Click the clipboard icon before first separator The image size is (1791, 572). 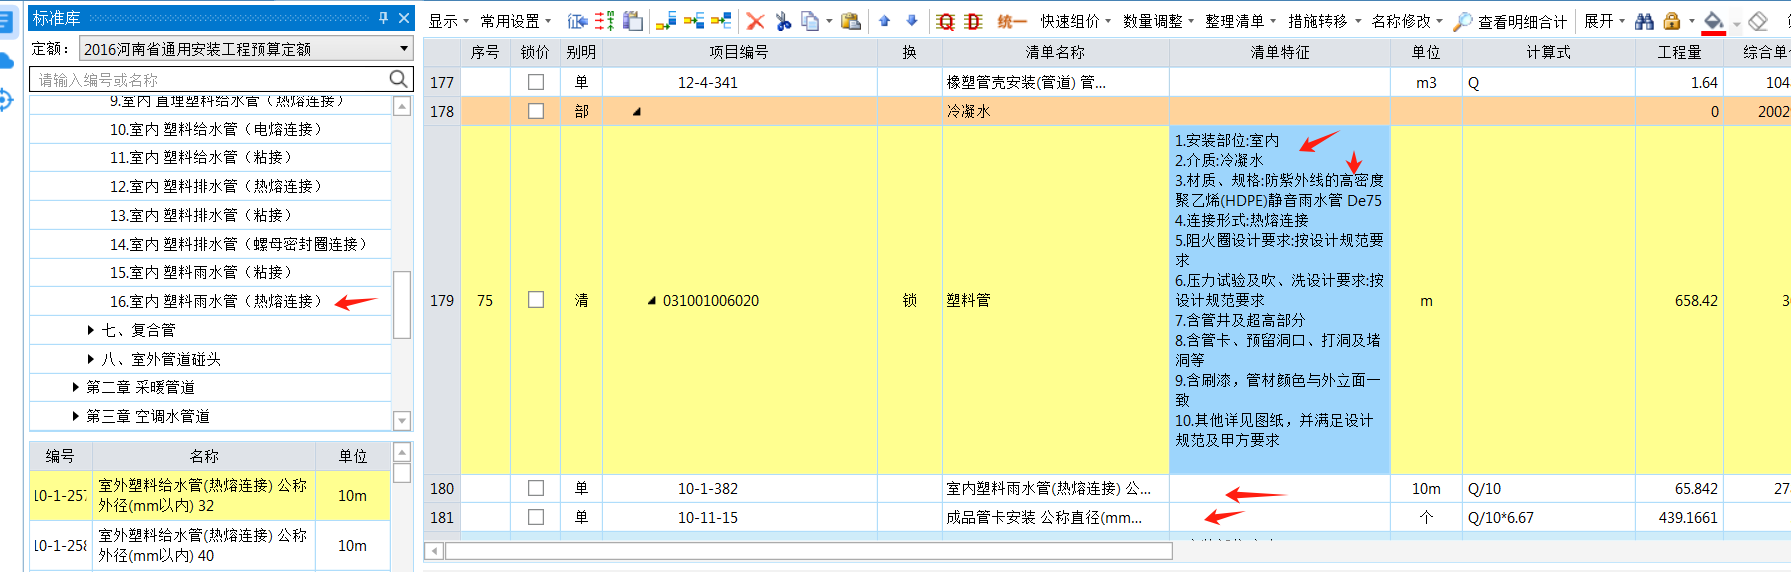633,21
